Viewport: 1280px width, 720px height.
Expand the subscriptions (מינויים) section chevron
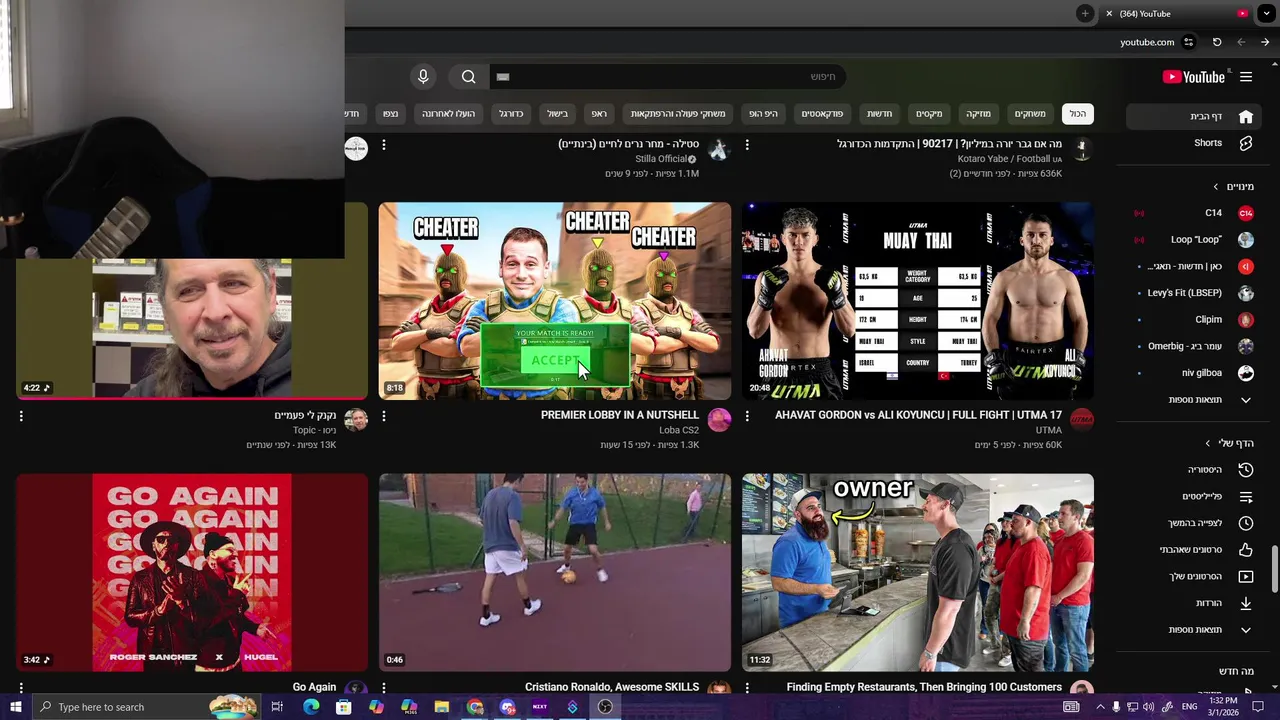click(x=1216, y=187)
